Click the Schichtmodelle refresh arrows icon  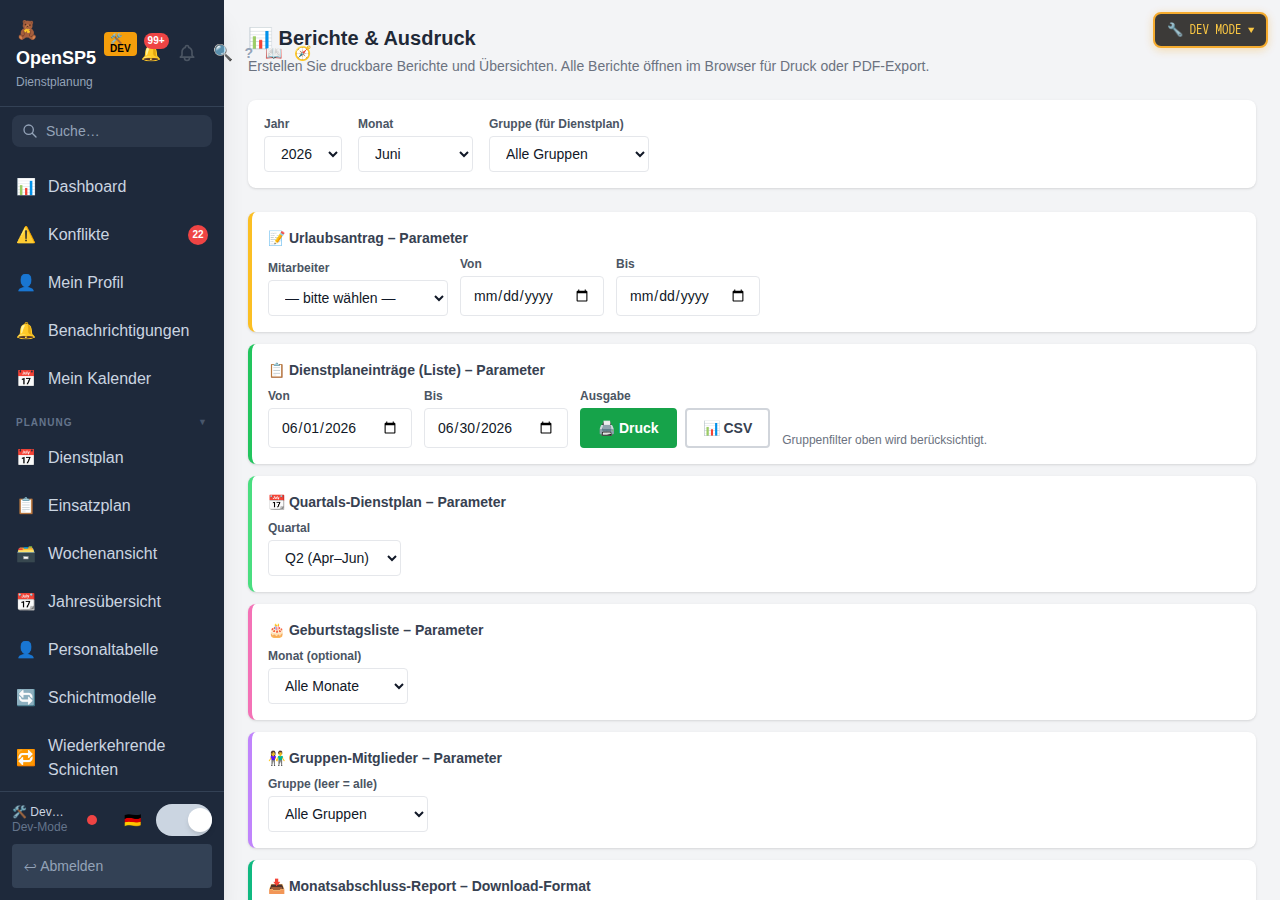[x=26, y=697]
